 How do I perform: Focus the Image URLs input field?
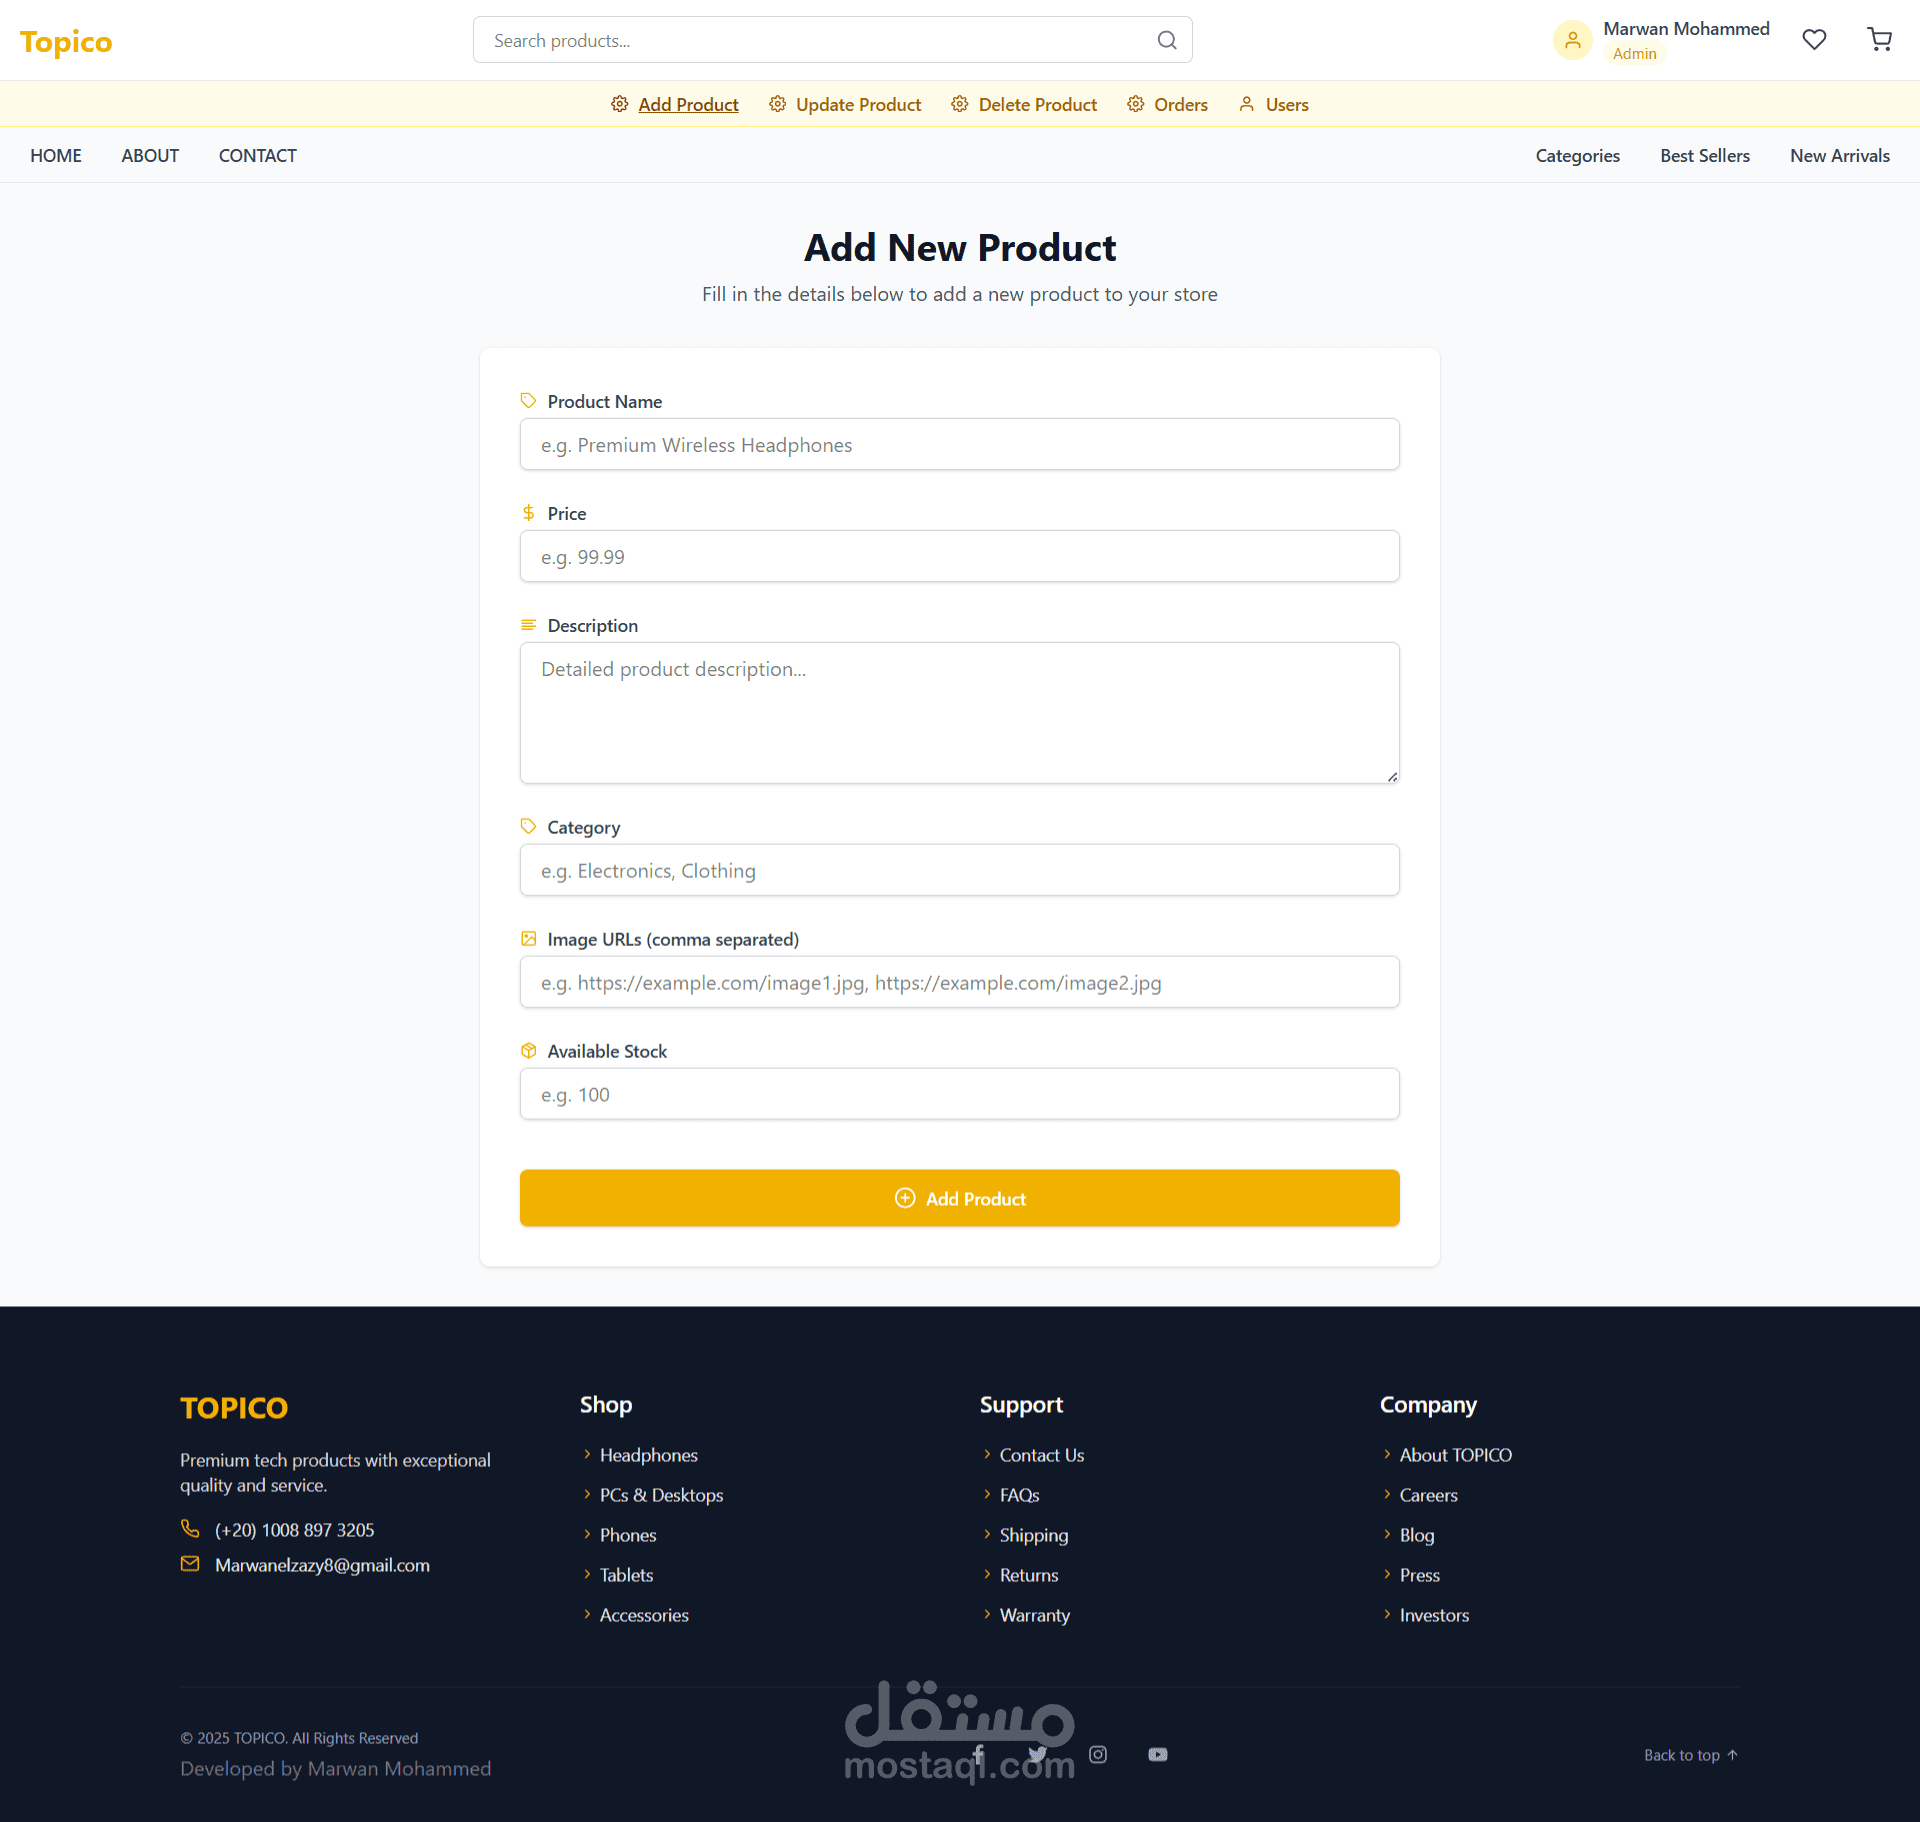coord(959,982)
